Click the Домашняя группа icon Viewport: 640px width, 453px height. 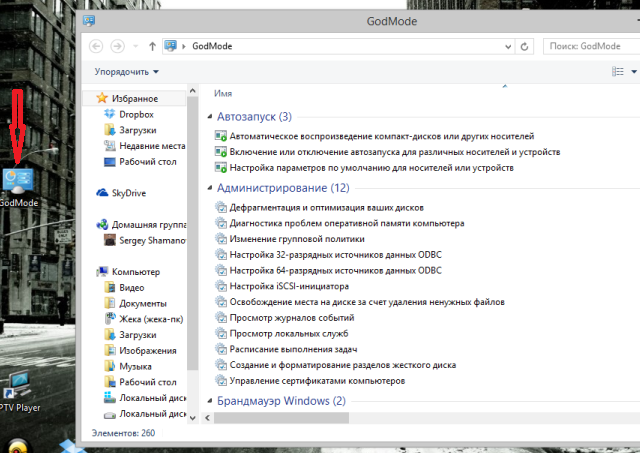point(102,224)
